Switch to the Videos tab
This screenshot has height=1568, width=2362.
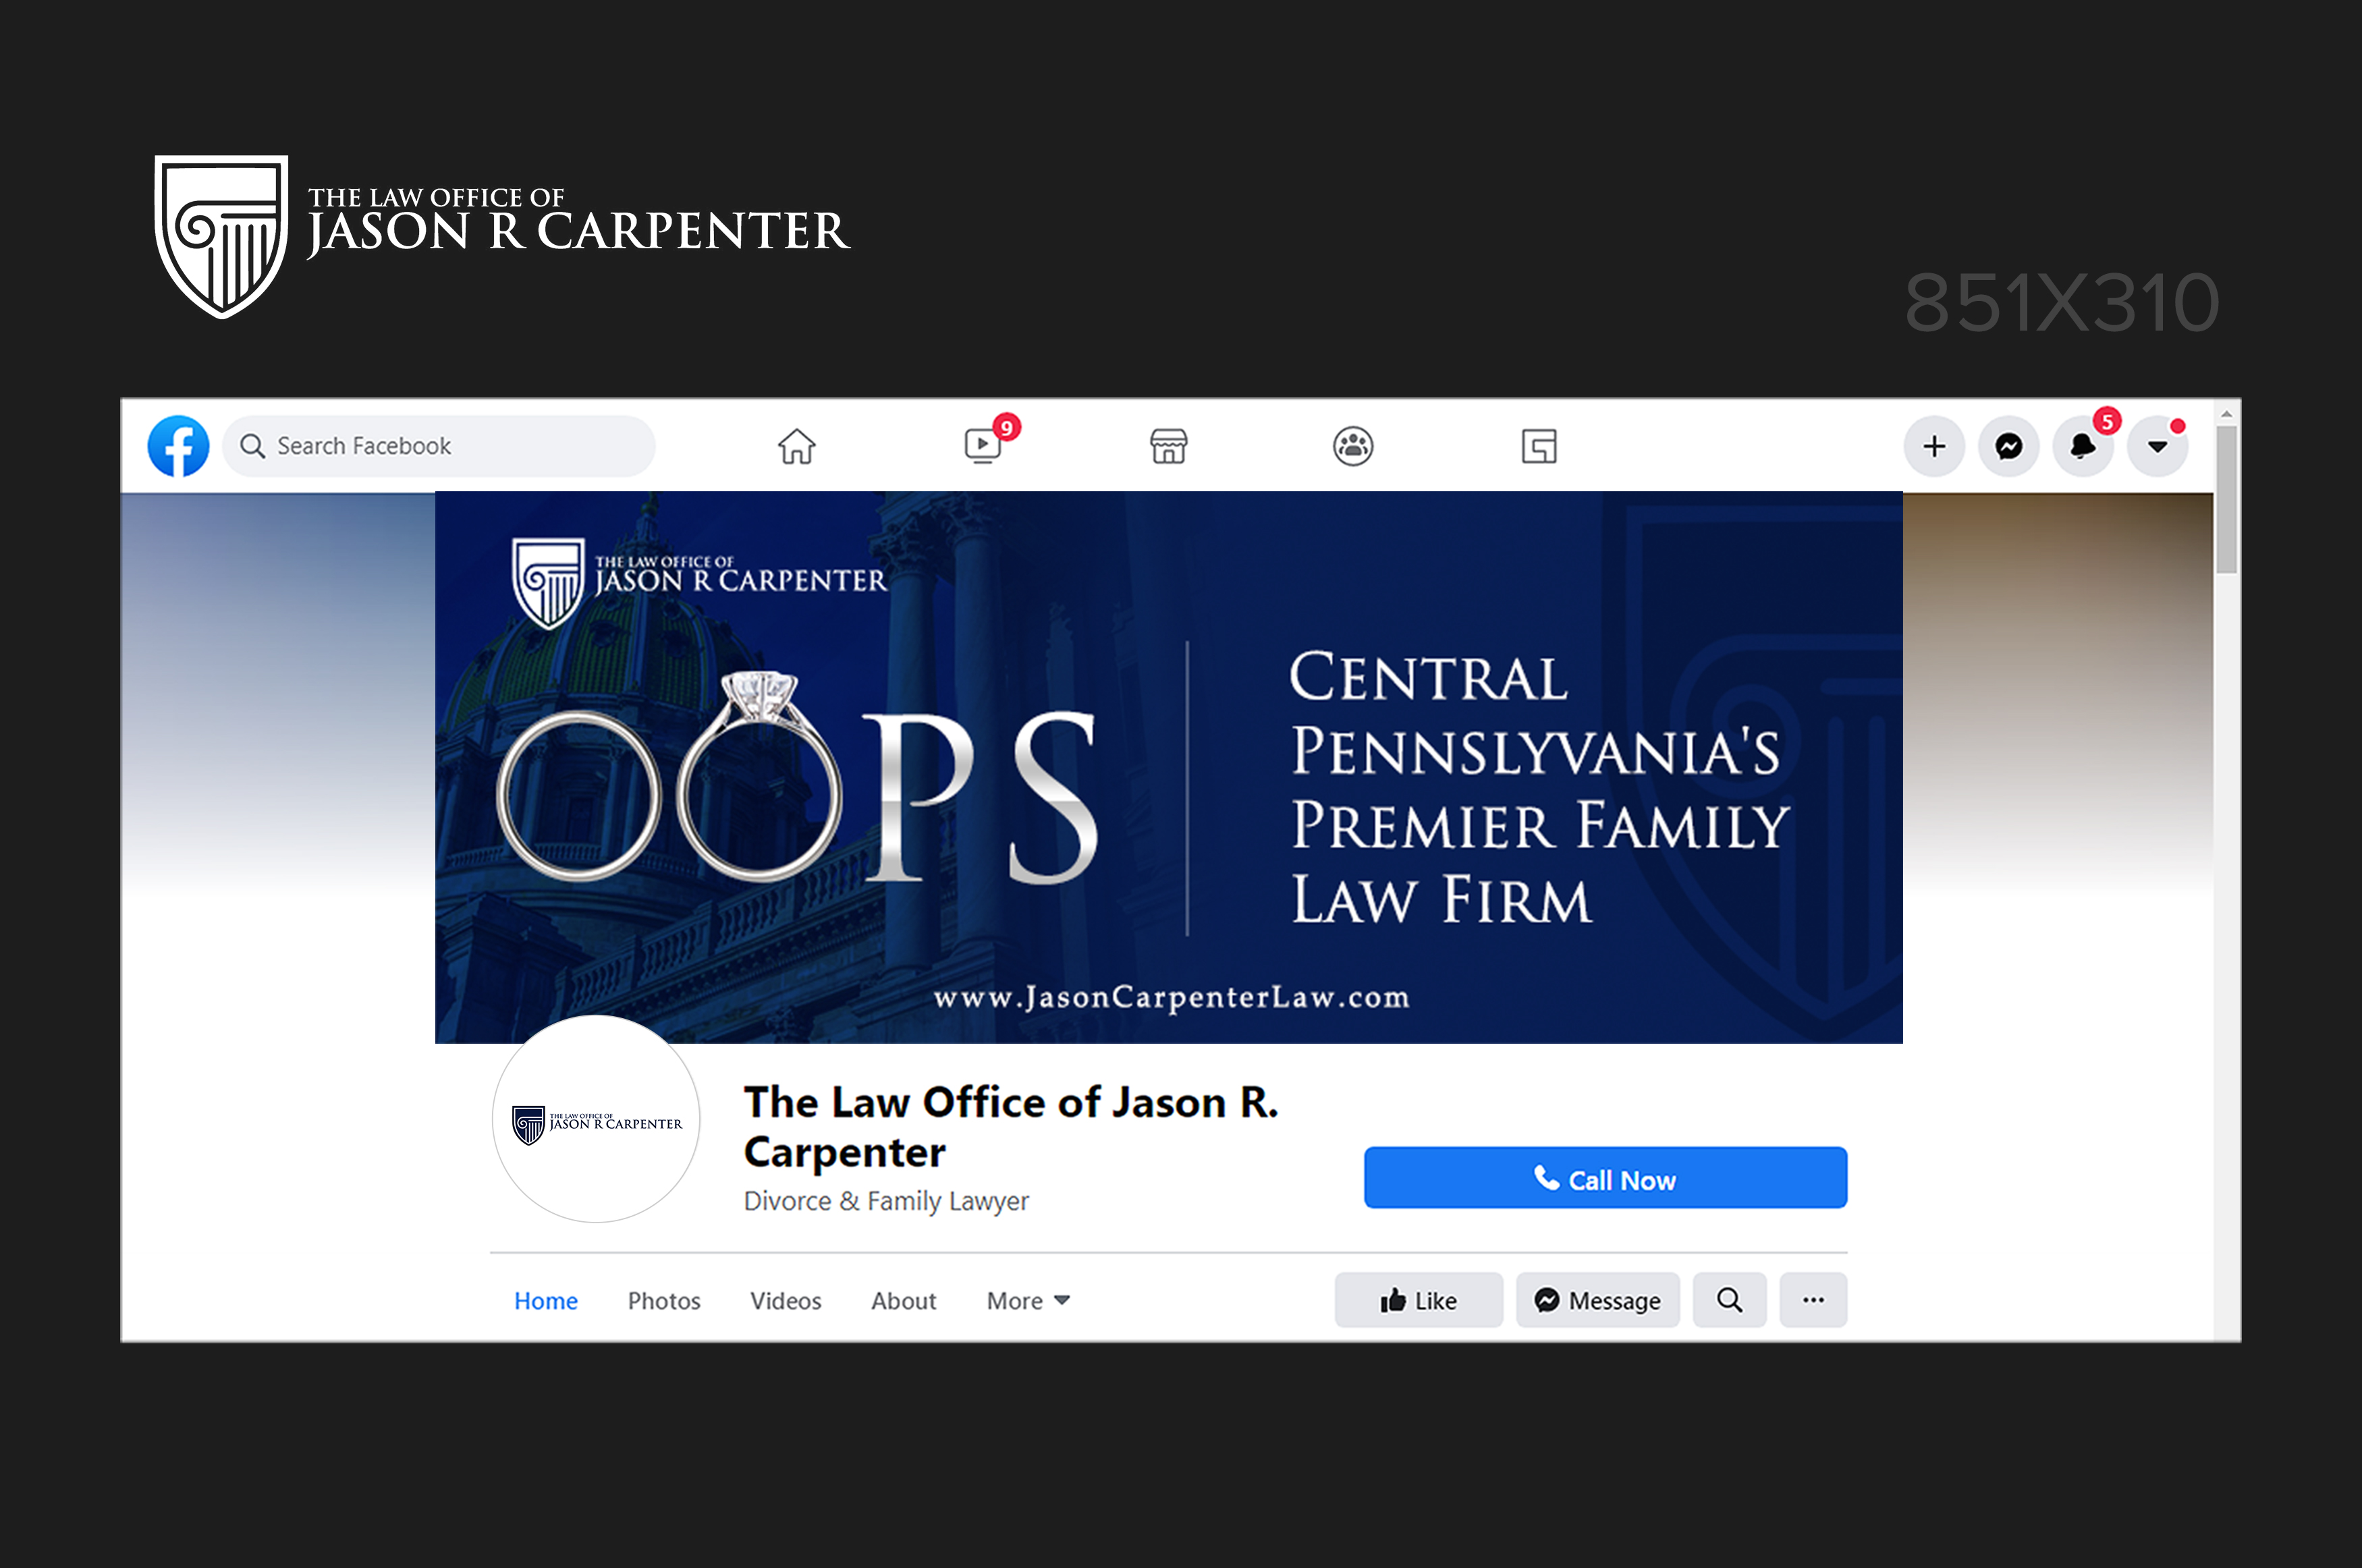pyautogui.click(x=785, y=1300)
